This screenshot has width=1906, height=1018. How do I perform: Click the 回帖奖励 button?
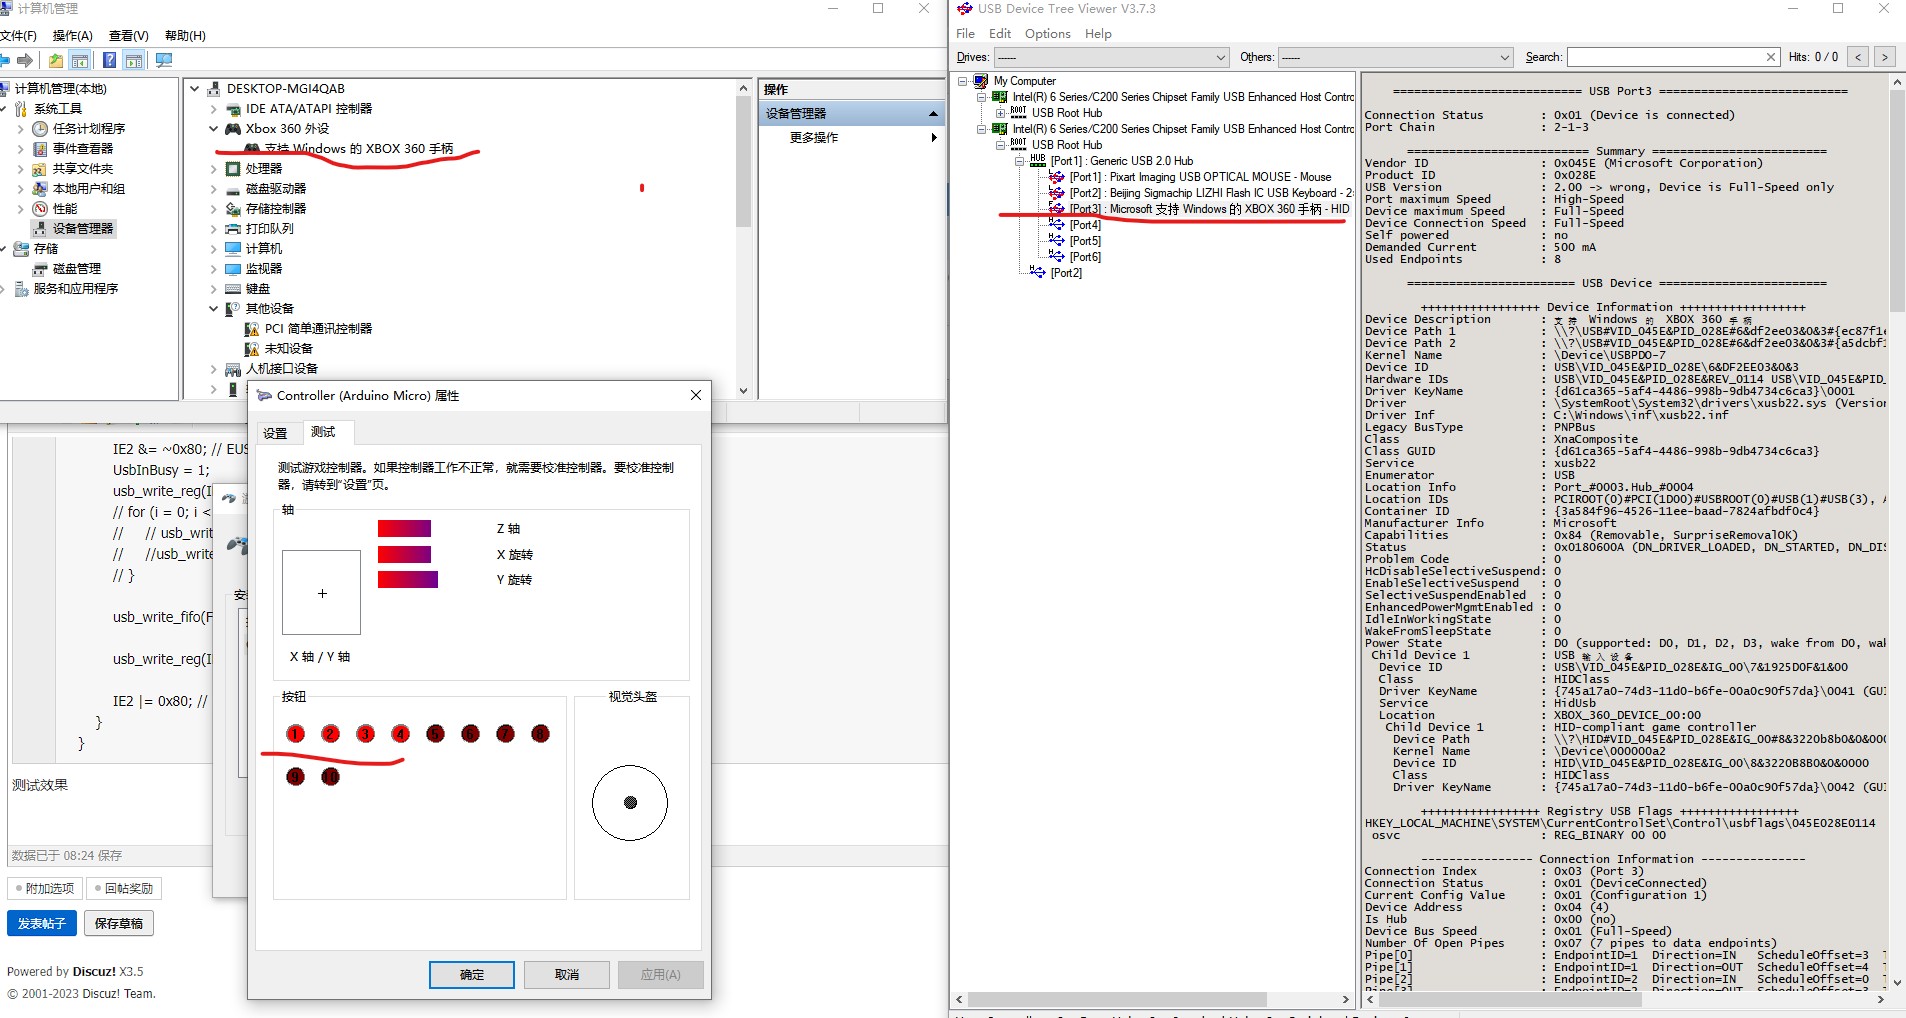coord(124,888)
